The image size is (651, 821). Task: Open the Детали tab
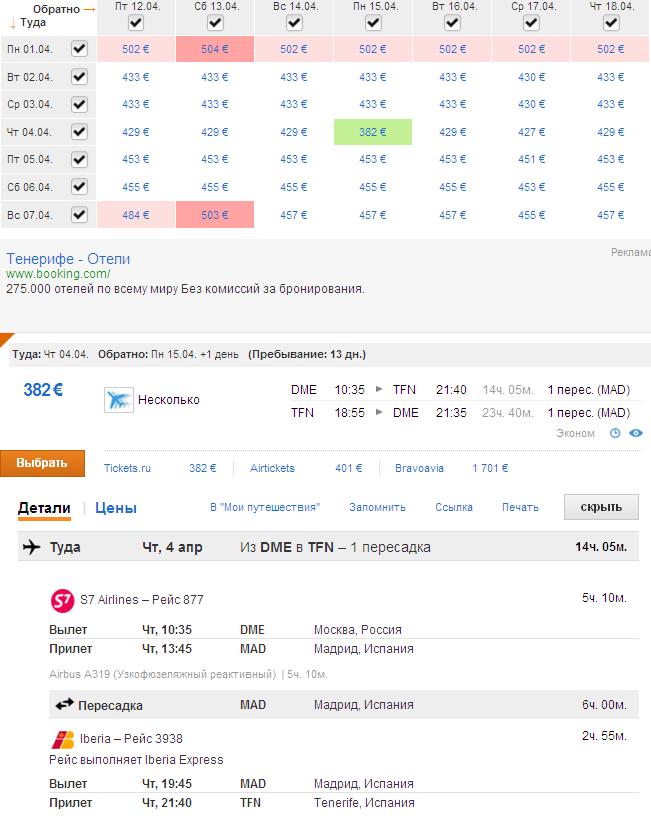pos(44,508)
